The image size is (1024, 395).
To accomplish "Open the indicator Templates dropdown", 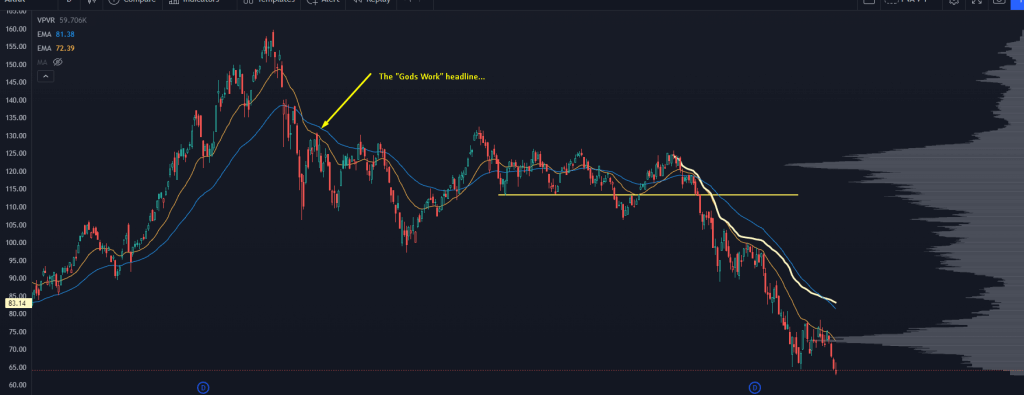I will click(x=269, y=2).
